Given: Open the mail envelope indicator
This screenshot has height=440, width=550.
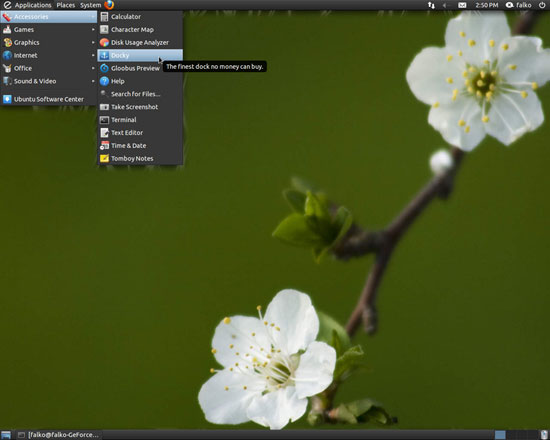Looking at the screenshot, I should coord(462,5).
